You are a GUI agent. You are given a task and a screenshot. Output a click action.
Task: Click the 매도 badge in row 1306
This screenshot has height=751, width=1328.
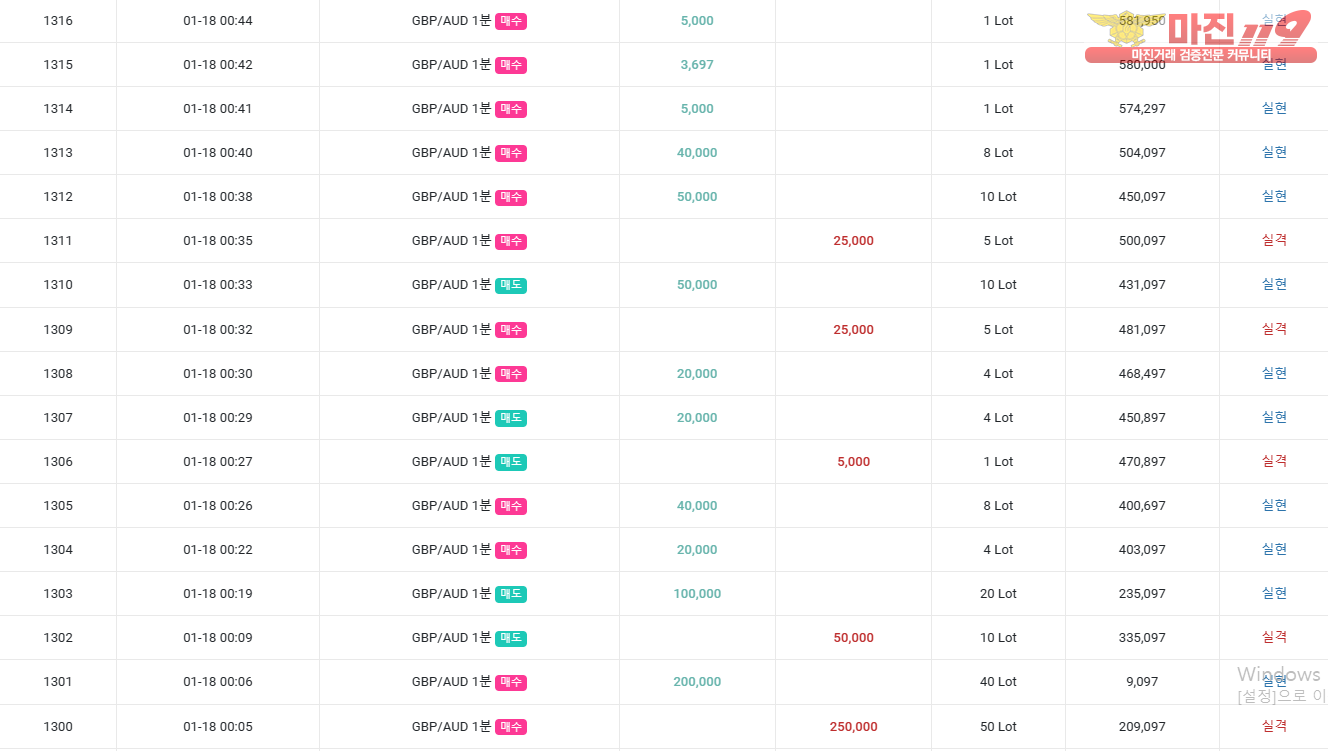click(511, 462)
